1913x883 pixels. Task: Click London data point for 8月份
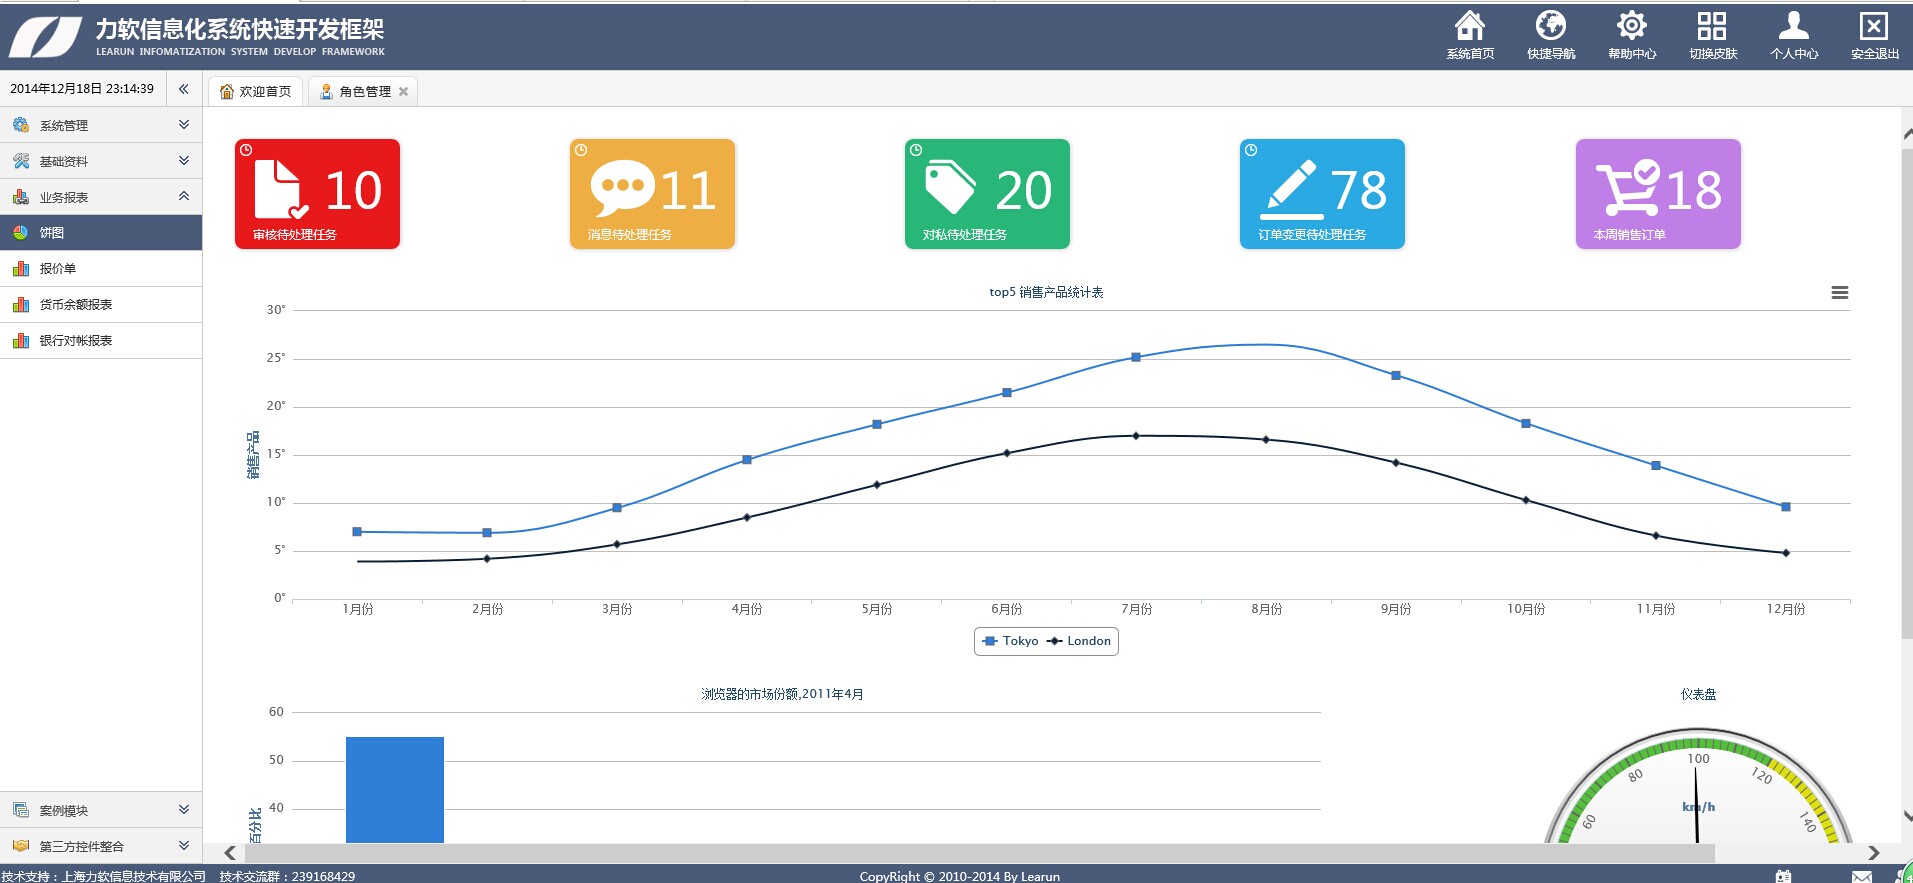[1266, 439]
